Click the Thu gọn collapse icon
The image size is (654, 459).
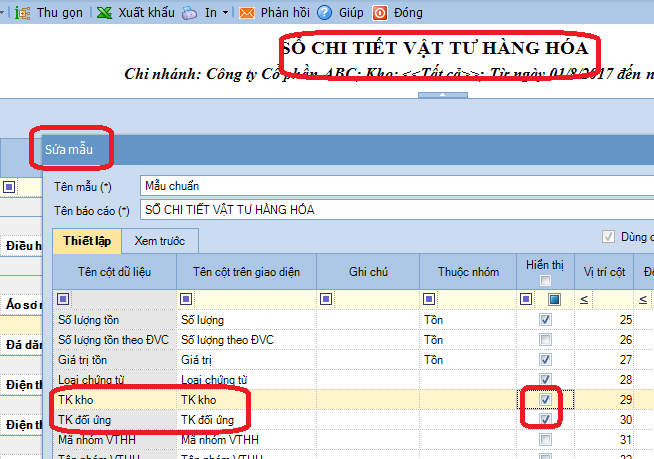coord(21,13)
